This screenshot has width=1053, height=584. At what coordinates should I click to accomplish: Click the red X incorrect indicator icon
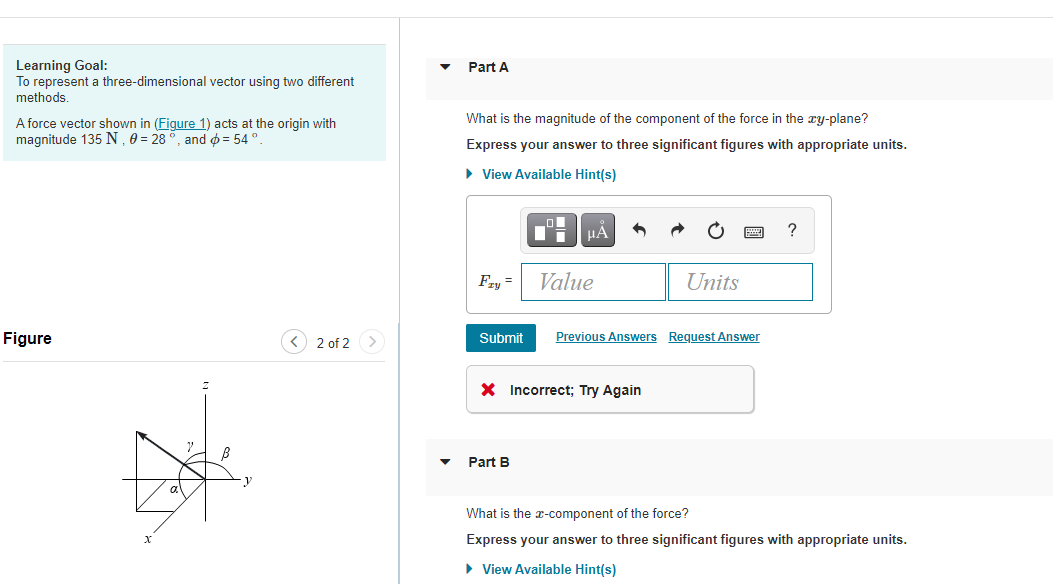point(487,390)
